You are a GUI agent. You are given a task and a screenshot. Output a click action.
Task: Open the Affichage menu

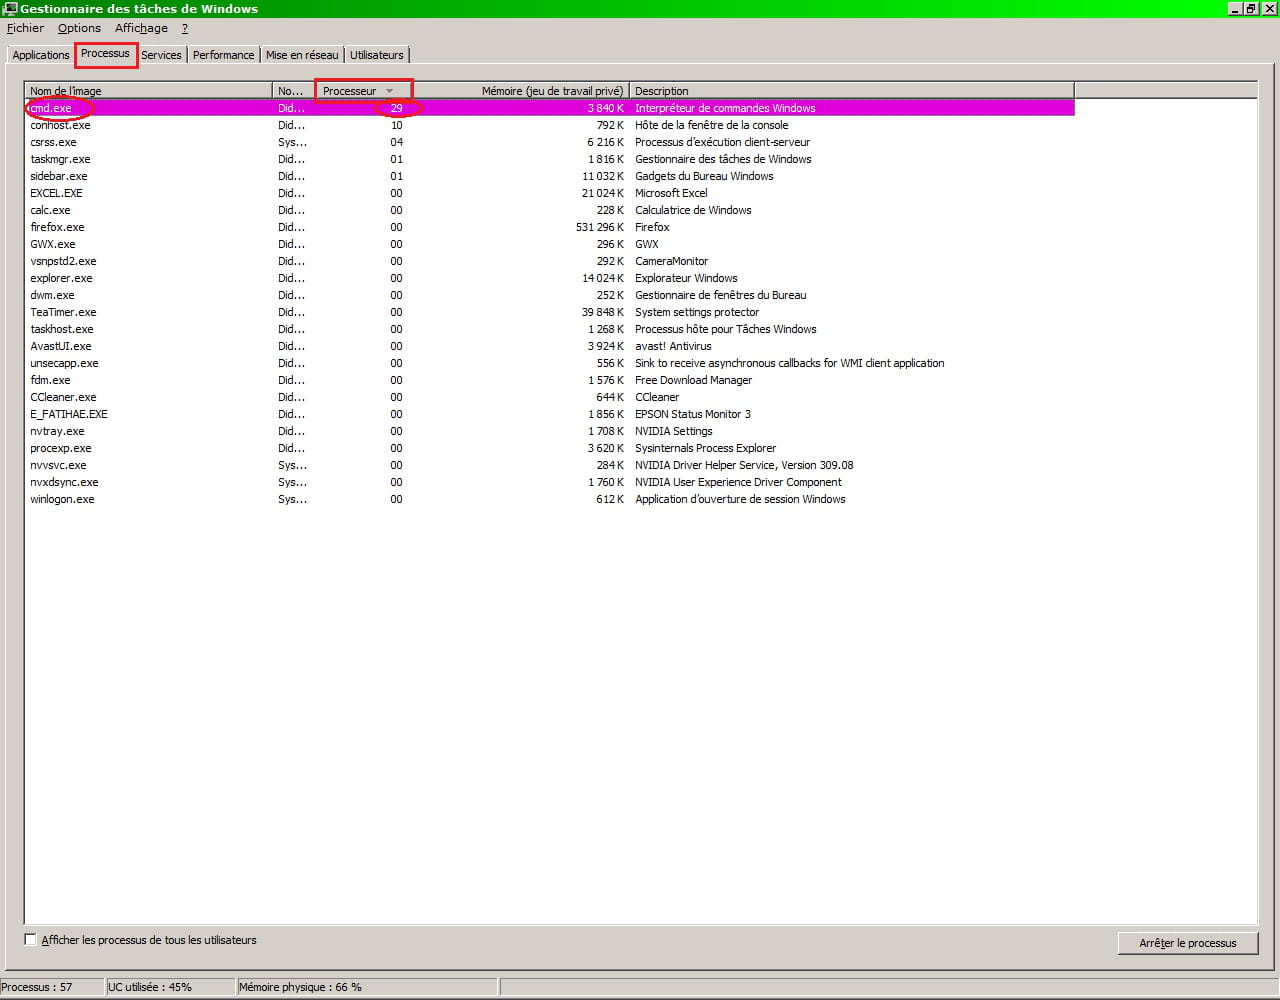coord(141,28)
